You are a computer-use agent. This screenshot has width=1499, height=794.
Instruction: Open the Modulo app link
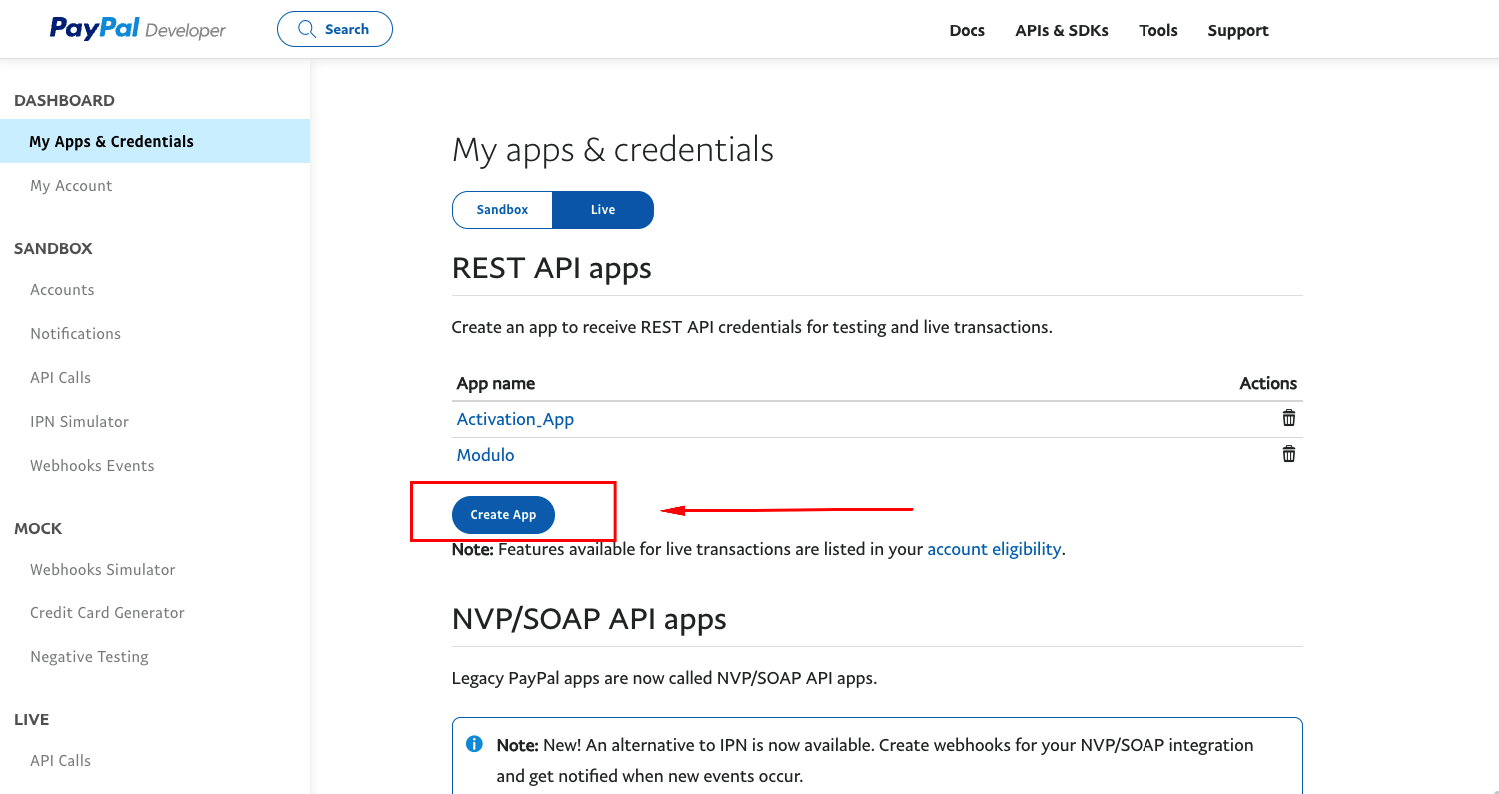point(485,455)
